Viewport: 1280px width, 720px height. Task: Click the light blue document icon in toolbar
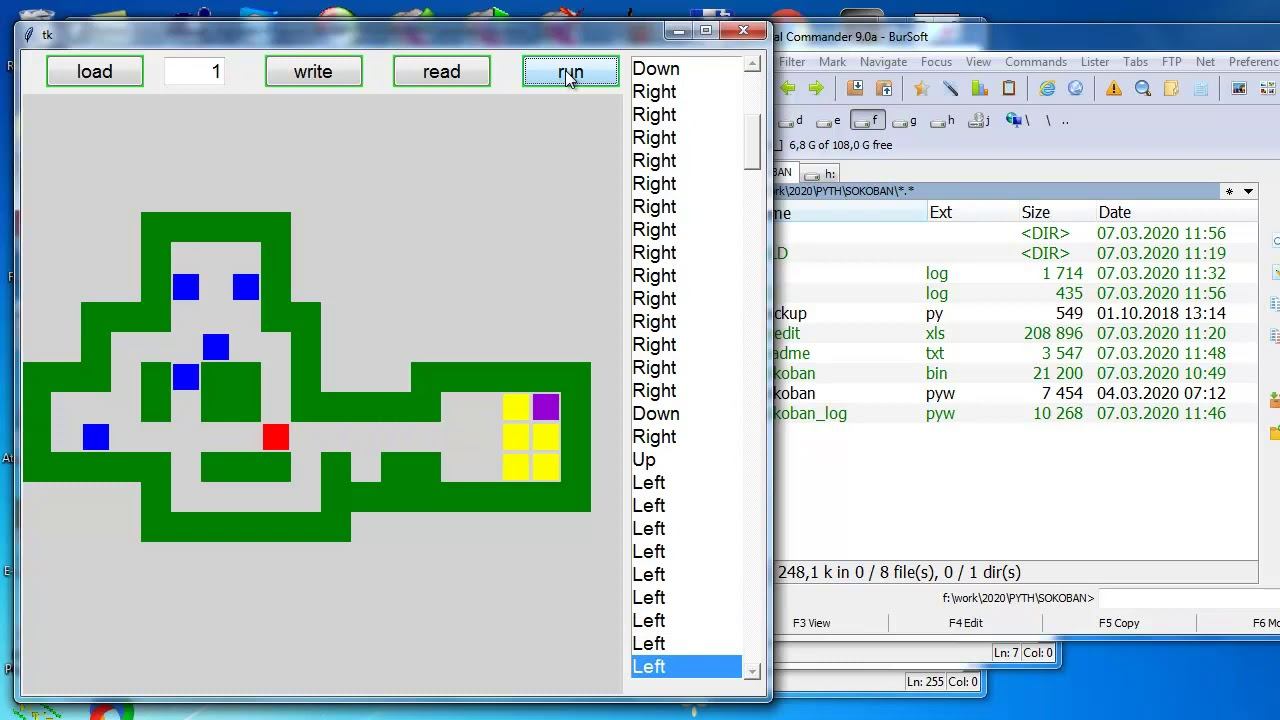click(x=1201, y=88)
